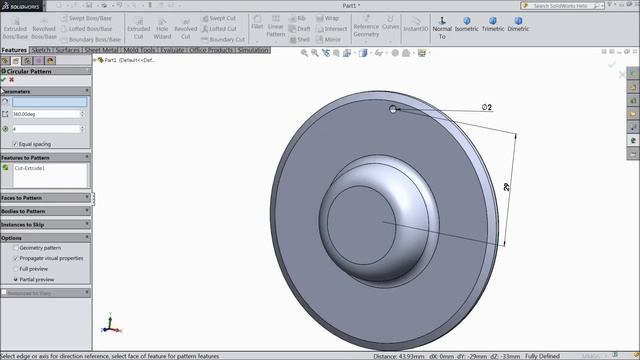Toggle the Equal spacing checkbox
The image size is (640, 360).
tap(15, 144)
